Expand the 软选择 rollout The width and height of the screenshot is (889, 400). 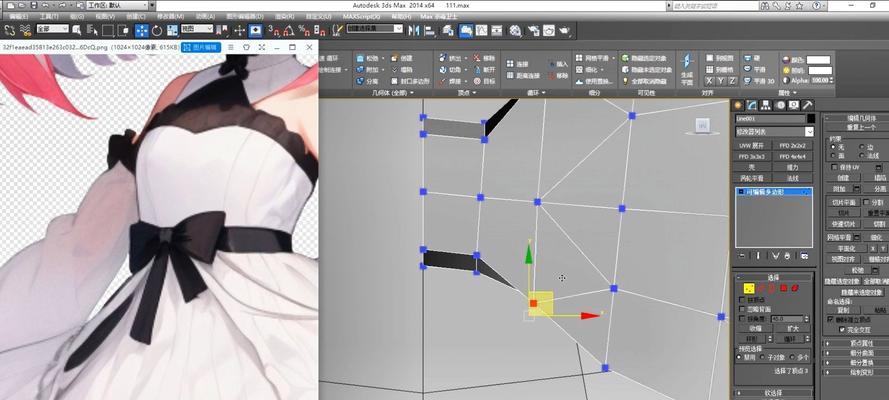(x=774, y=392)
